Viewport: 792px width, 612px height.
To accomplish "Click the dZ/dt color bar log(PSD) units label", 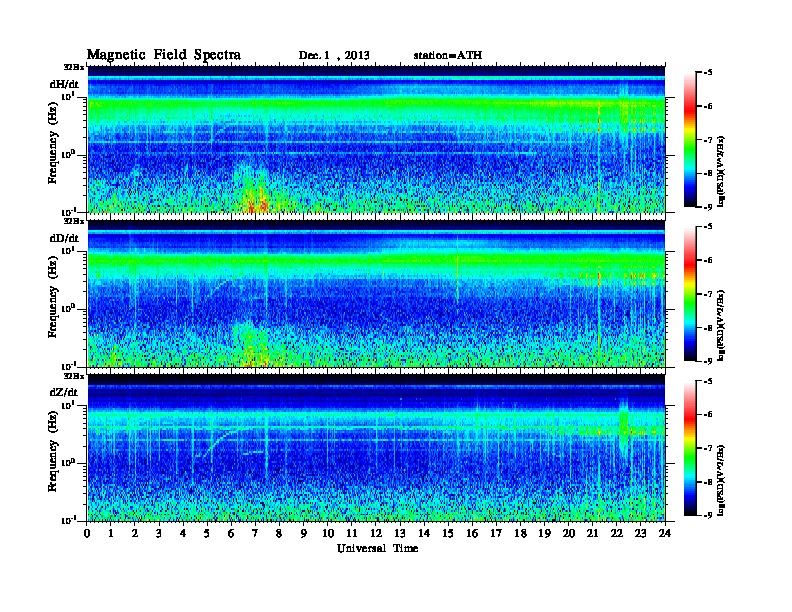I will pyautogui.click(x=722, y=480).
